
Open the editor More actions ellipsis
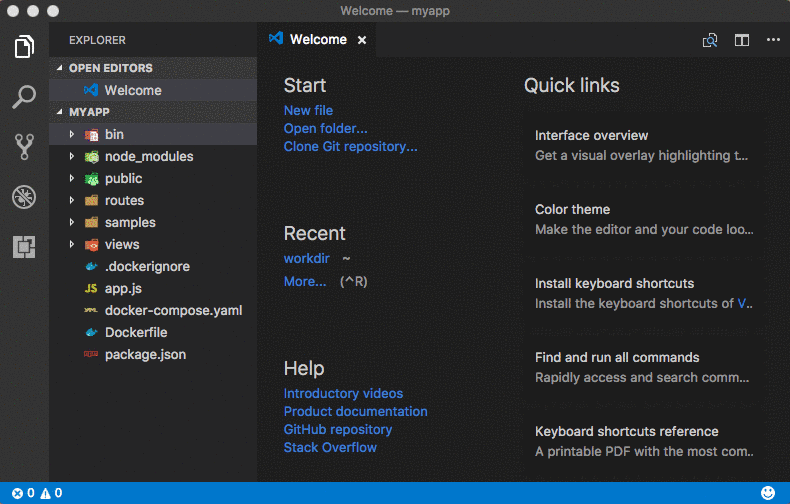pos(773,40)
